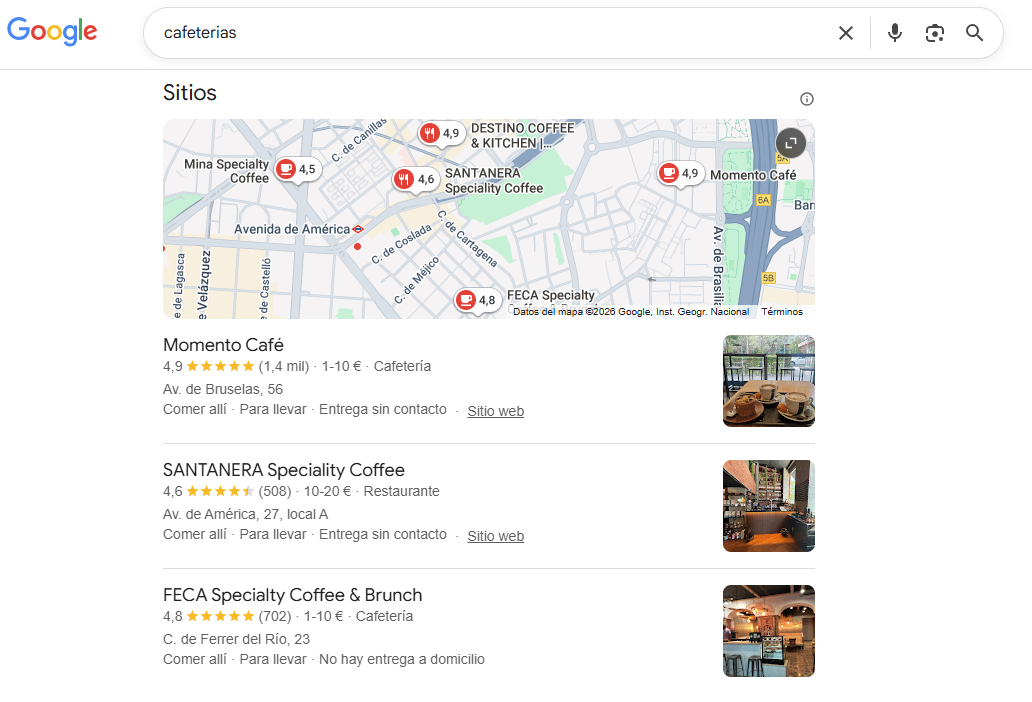Click the 'Av. de Bruselas, 56' address
This screenshot has height=702, width=1032.
(223, 389)
